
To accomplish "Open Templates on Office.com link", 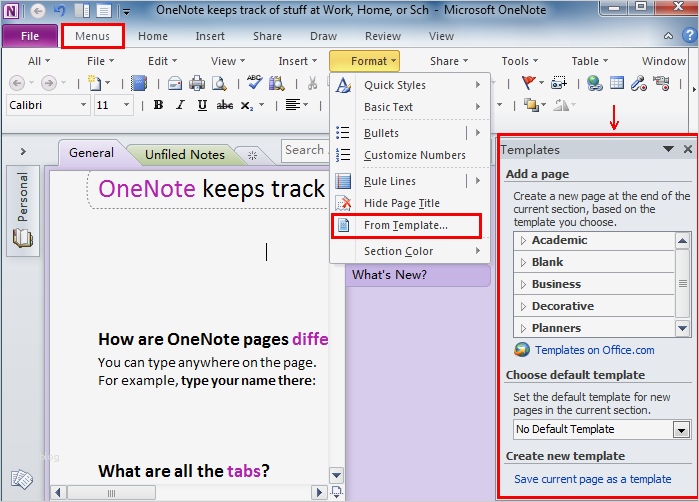I will (595, 350).
